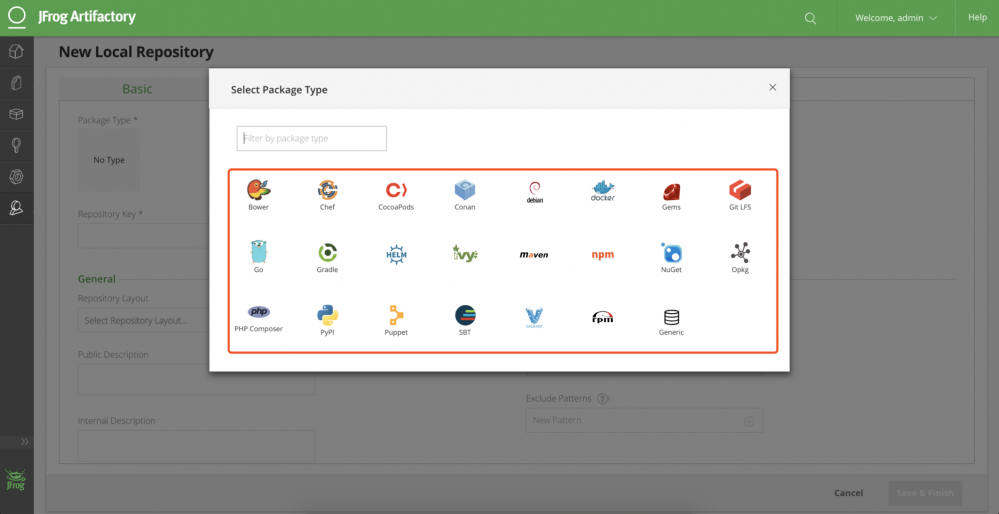The width and height of the screenshot is (999, 514).
Task: Click the No Type package selector
Action: click(109, 161)
